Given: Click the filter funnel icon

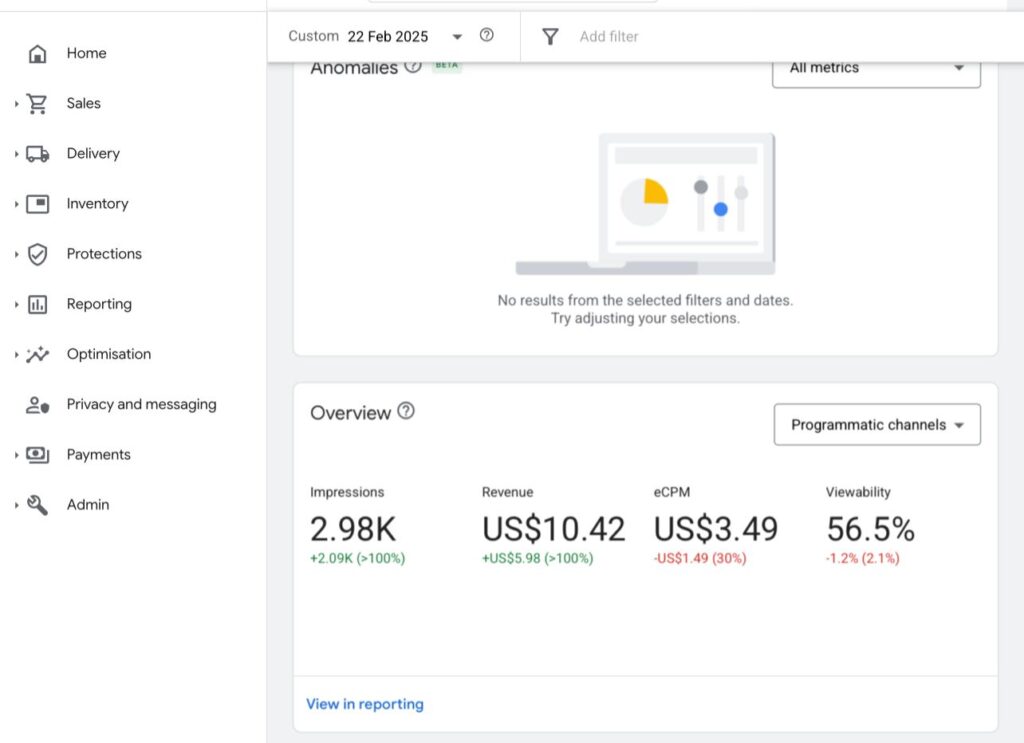Looking at the screenshot, I should tap(550, 37).
